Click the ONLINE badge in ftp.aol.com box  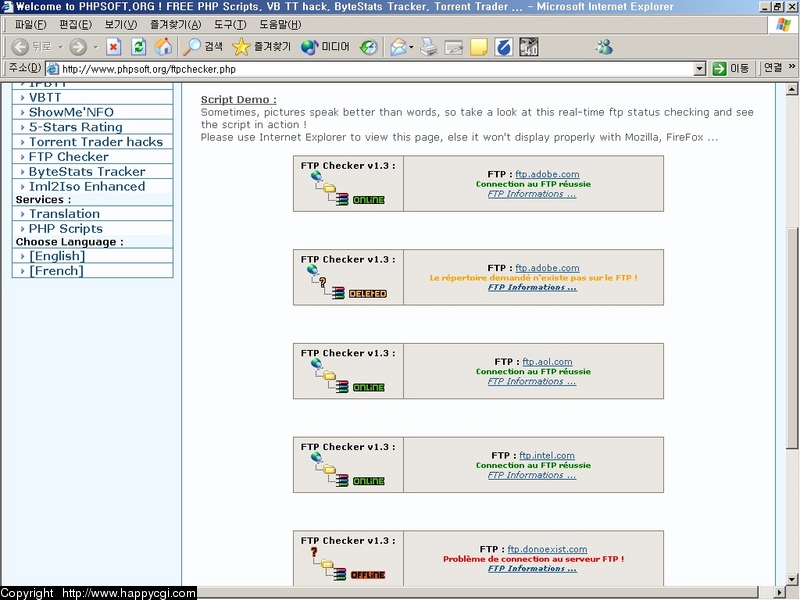coord(368,388)
